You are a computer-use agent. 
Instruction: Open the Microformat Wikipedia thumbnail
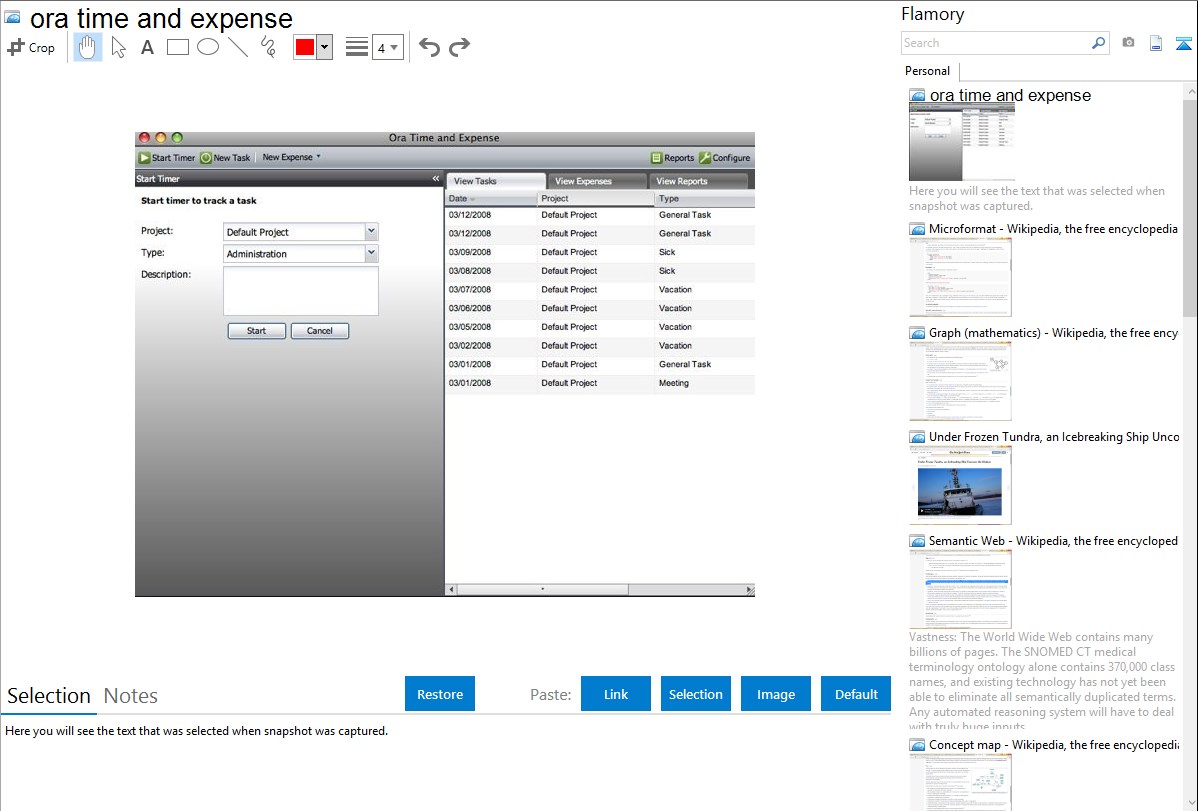tap(960, 277)
